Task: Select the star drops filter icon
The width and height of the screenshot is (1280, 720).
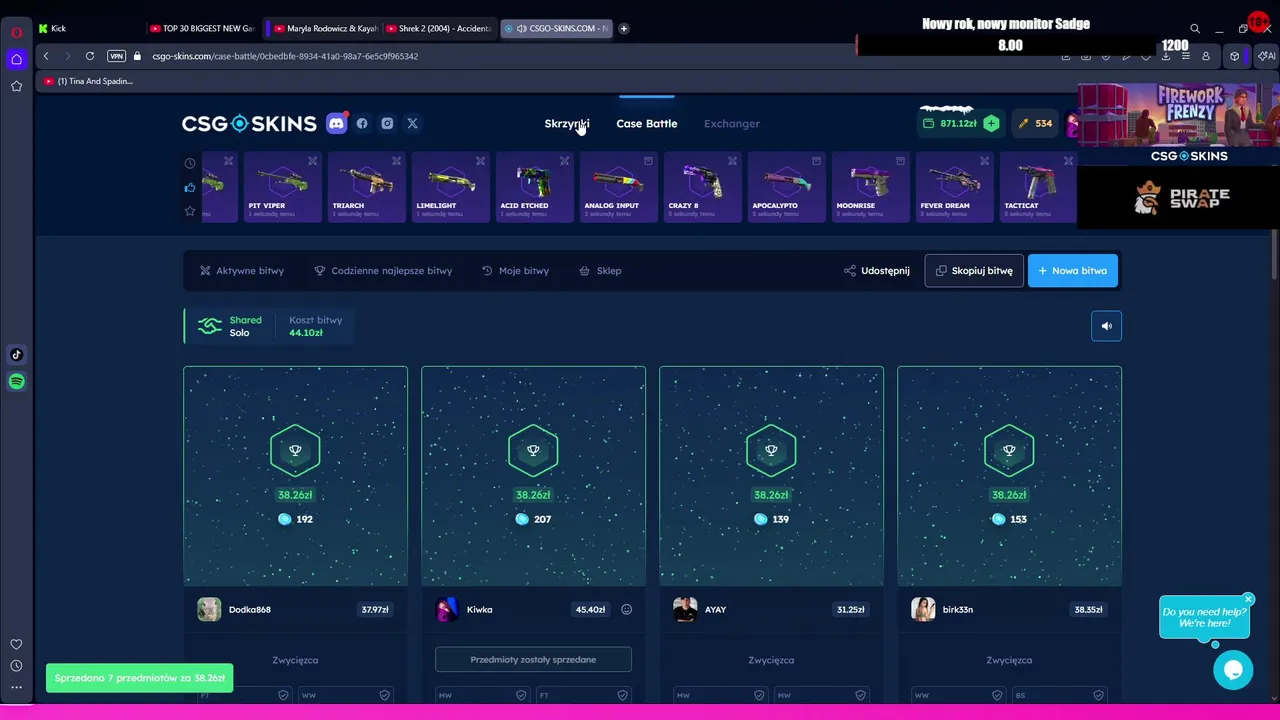Action: [x=190, y=211]
